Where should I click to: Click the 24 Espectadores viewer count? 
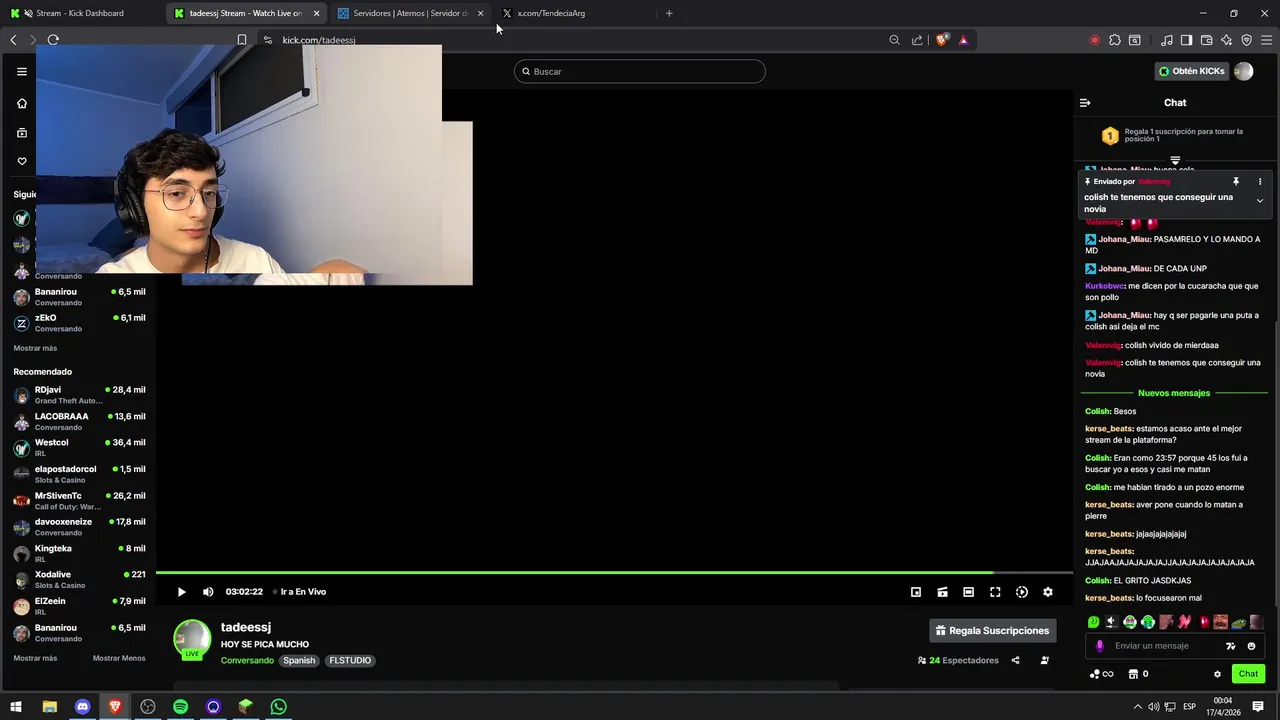(x=959, y=661)
